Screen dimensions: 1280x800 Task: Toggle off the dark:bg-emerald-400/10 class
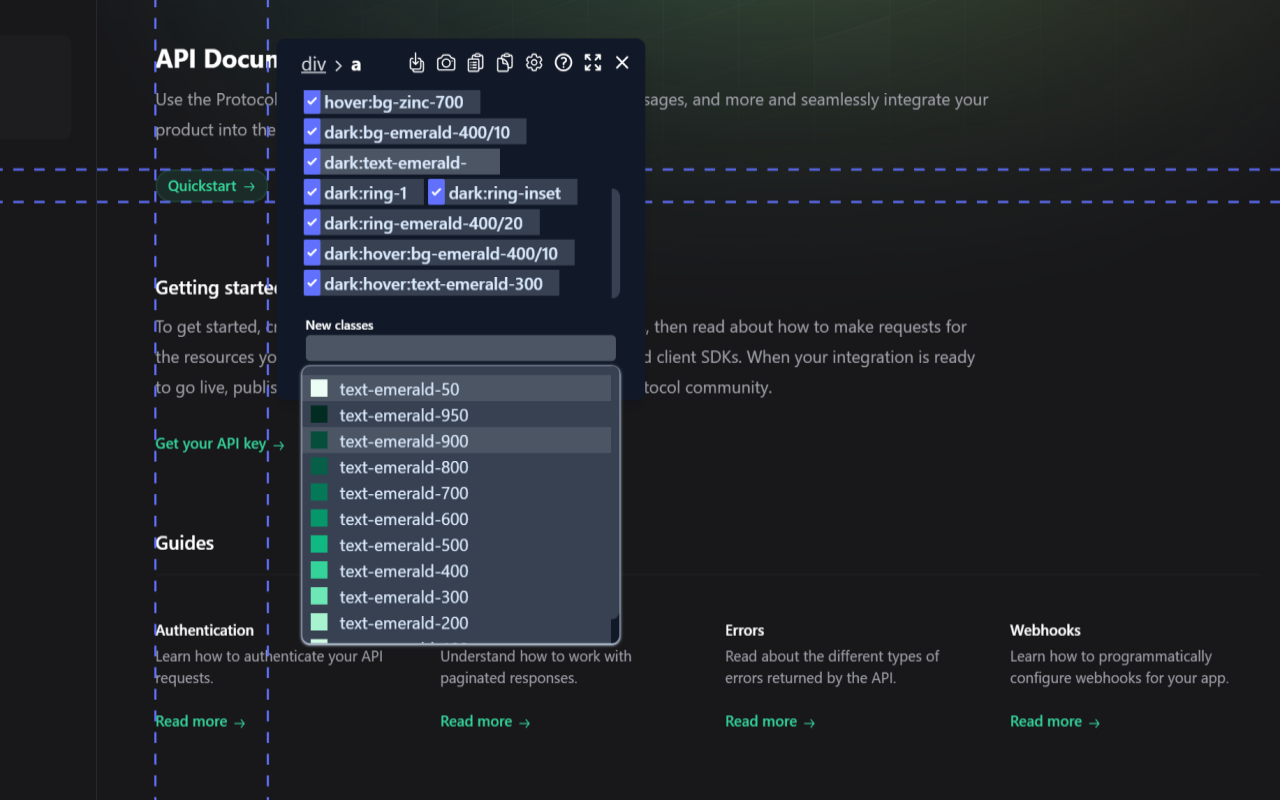(312, 132)
